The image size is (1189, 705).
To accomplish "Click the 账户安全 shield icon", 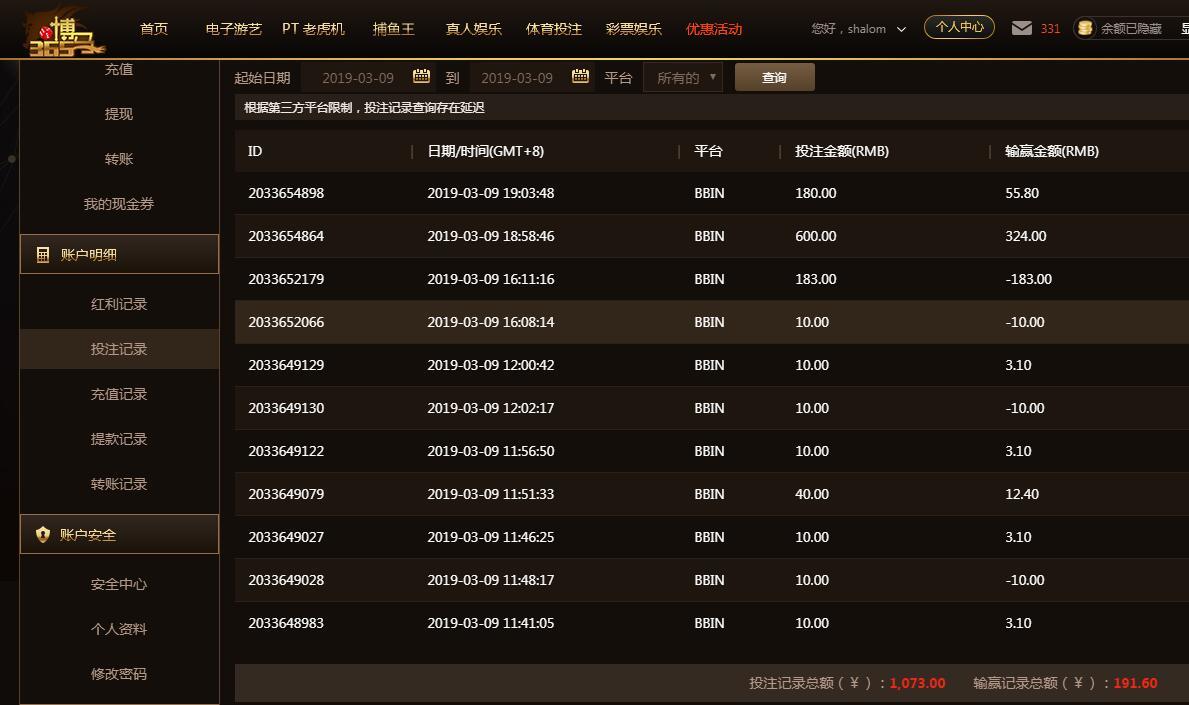I will coord(43,535).
